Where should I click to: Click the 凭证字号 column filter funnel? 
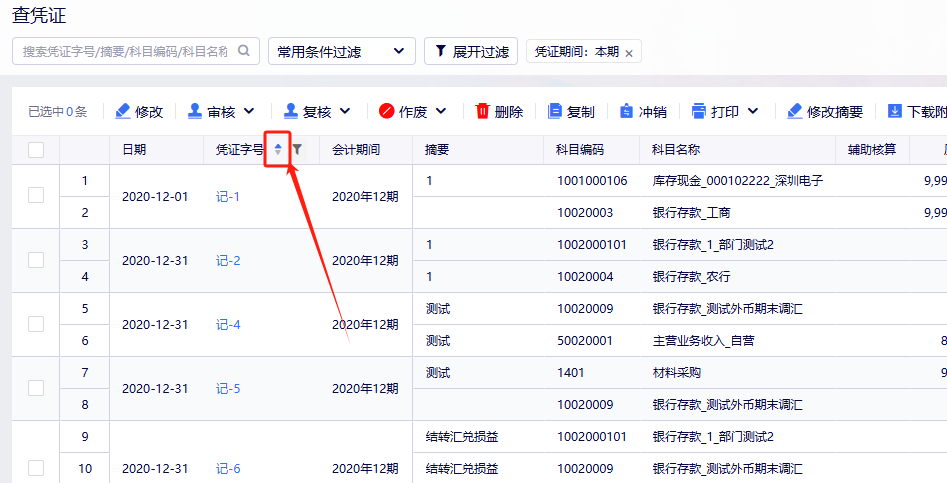(297, 150)
